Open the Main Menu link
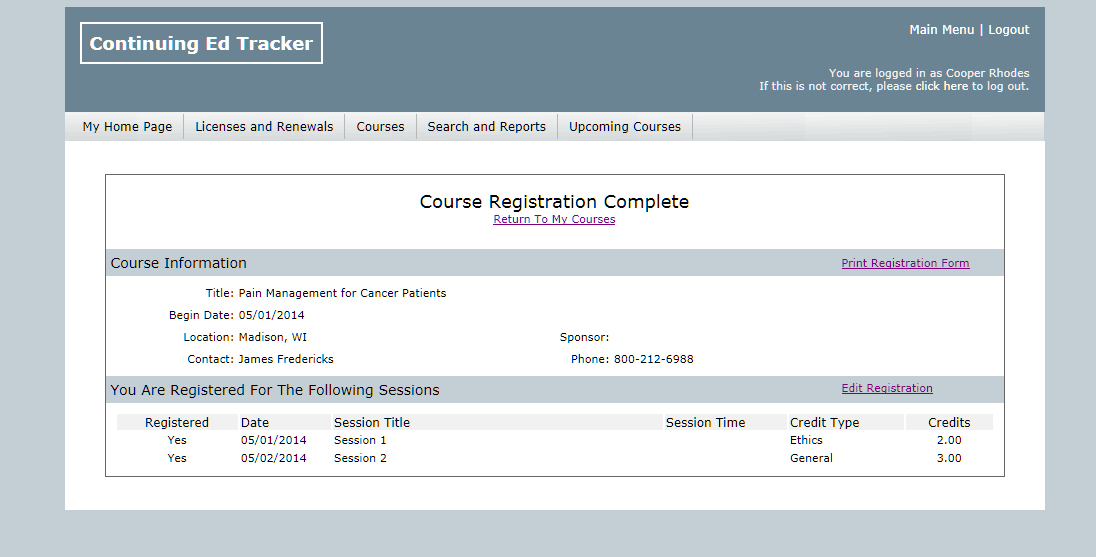Screen dimensions: 1096x557 (941, 30)
